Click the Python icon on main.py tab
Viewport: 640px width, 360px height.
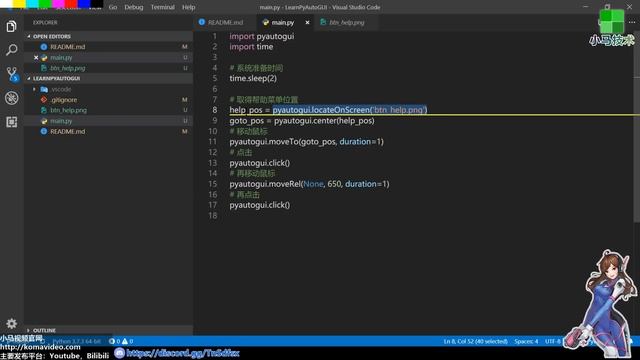coord(266,22)
